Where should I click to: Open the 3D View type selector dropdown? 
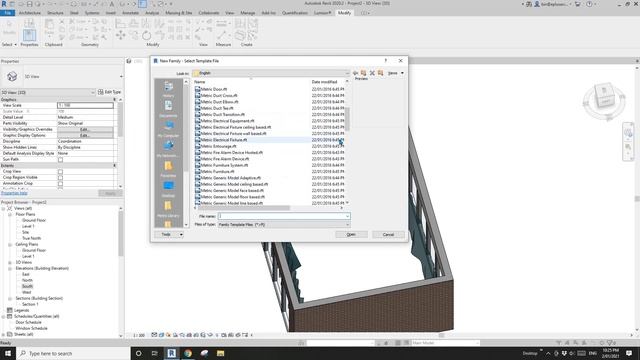62,76
